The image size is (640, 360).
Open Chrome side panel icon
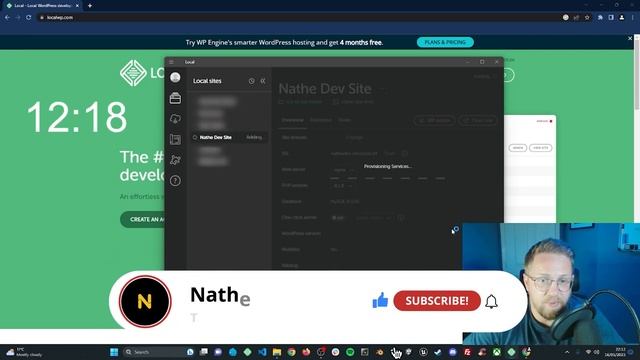pyautogui.click(x=611, y=18)
